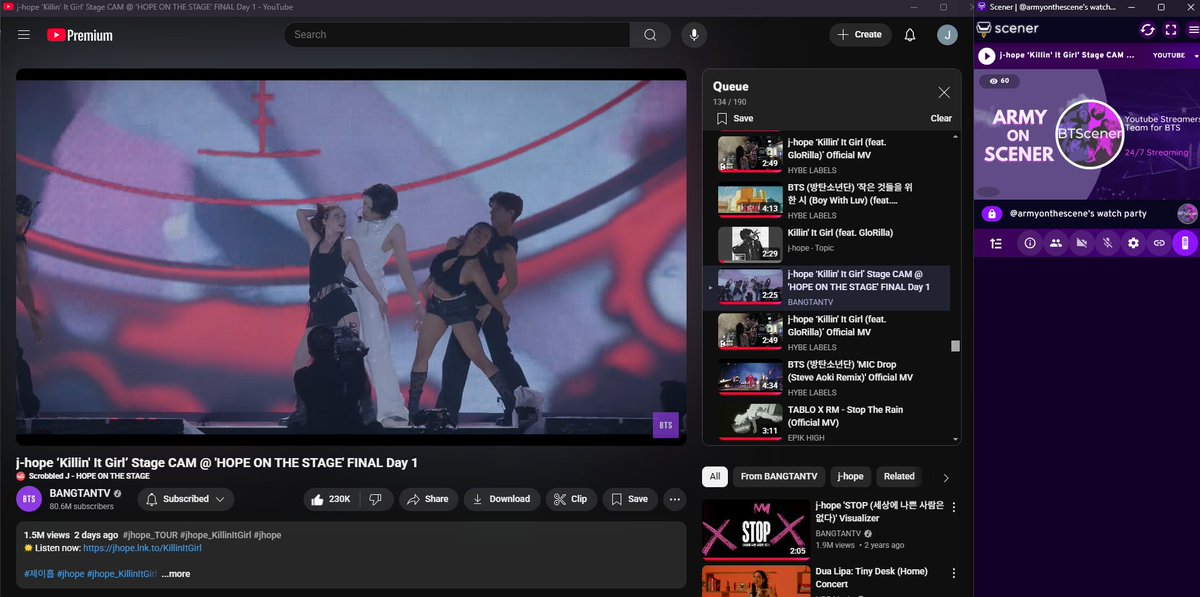Viewport: 1200px width, 597px height.
Task: Click the Scener party lock icon
Action: pyautogui.click(x=992, y=214)
